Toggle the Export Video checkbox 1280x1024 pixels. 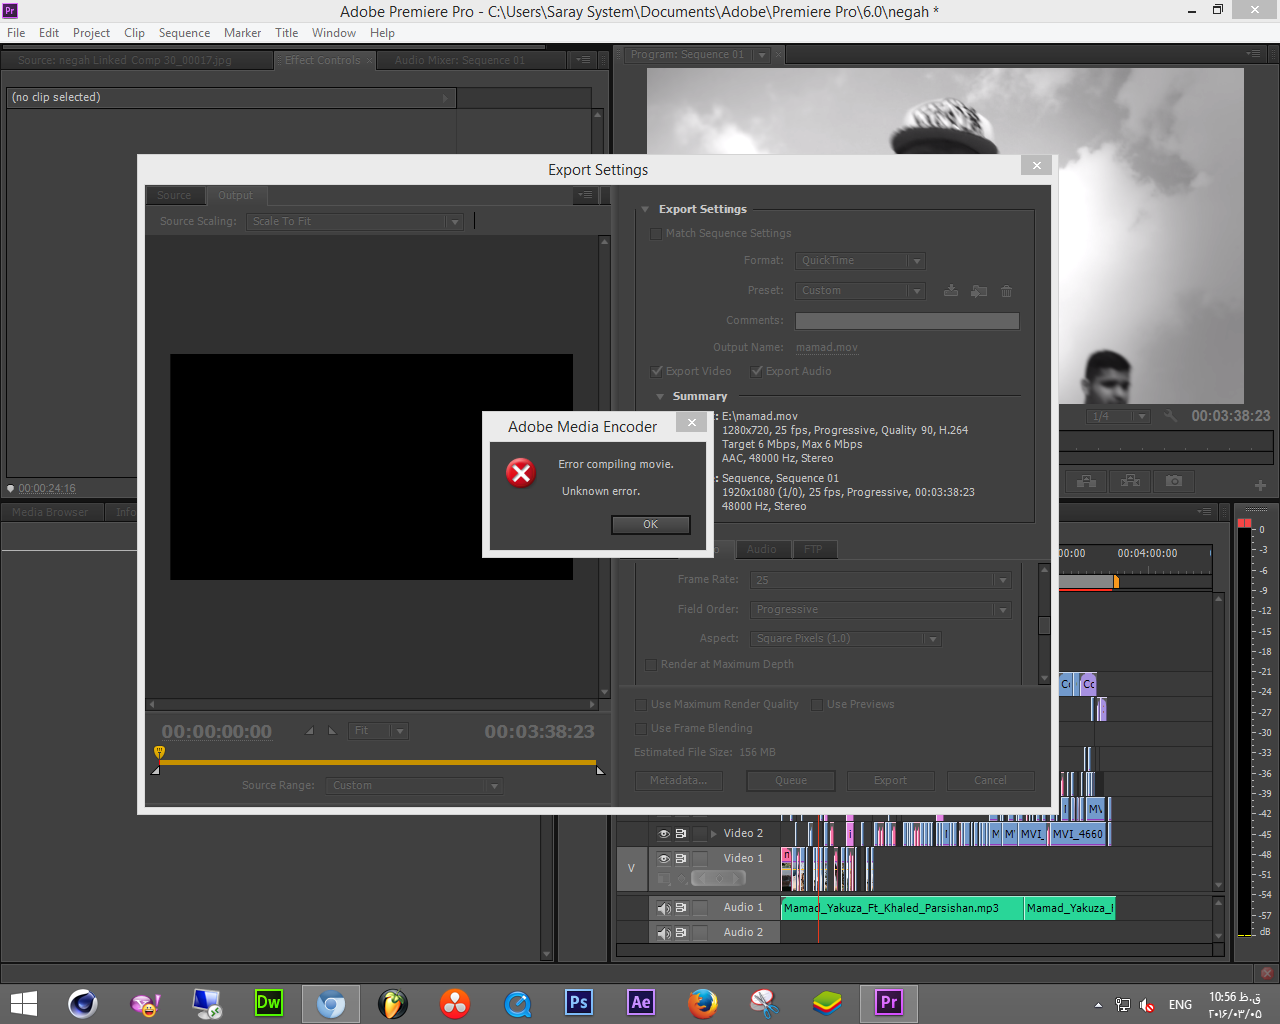(x=657, y=372)
